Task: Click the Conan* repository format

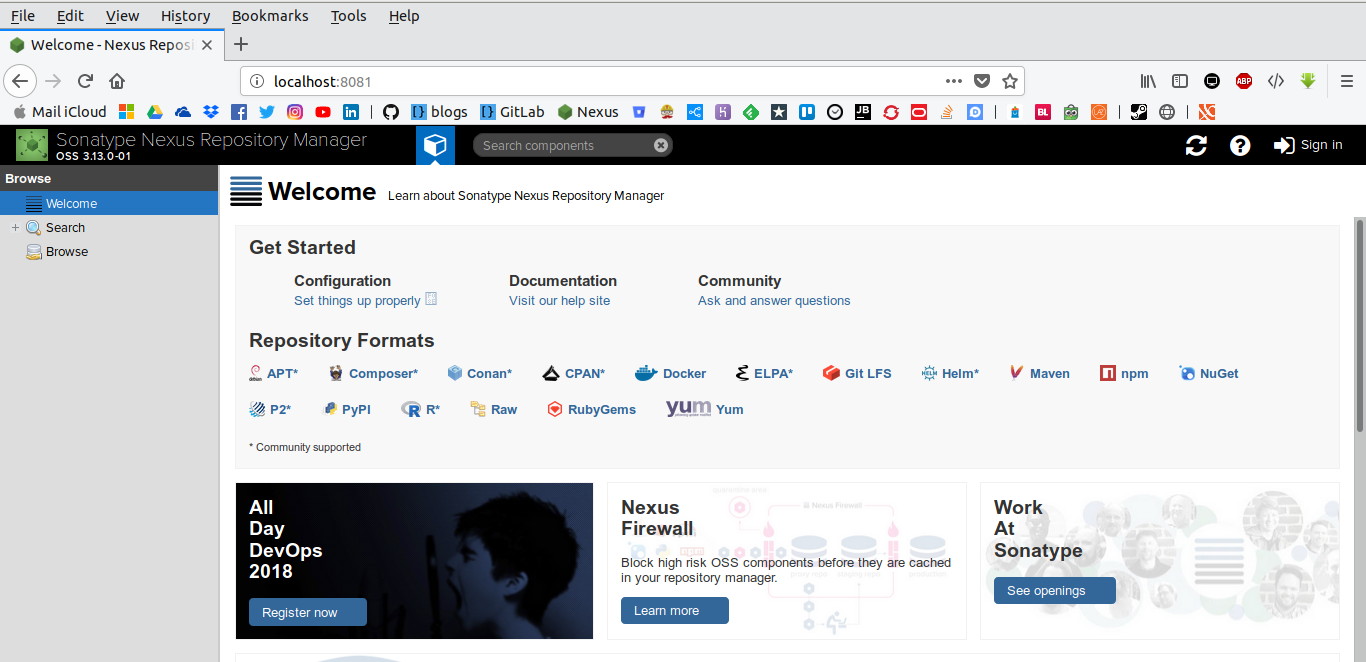Action: (x=480, y=374)
